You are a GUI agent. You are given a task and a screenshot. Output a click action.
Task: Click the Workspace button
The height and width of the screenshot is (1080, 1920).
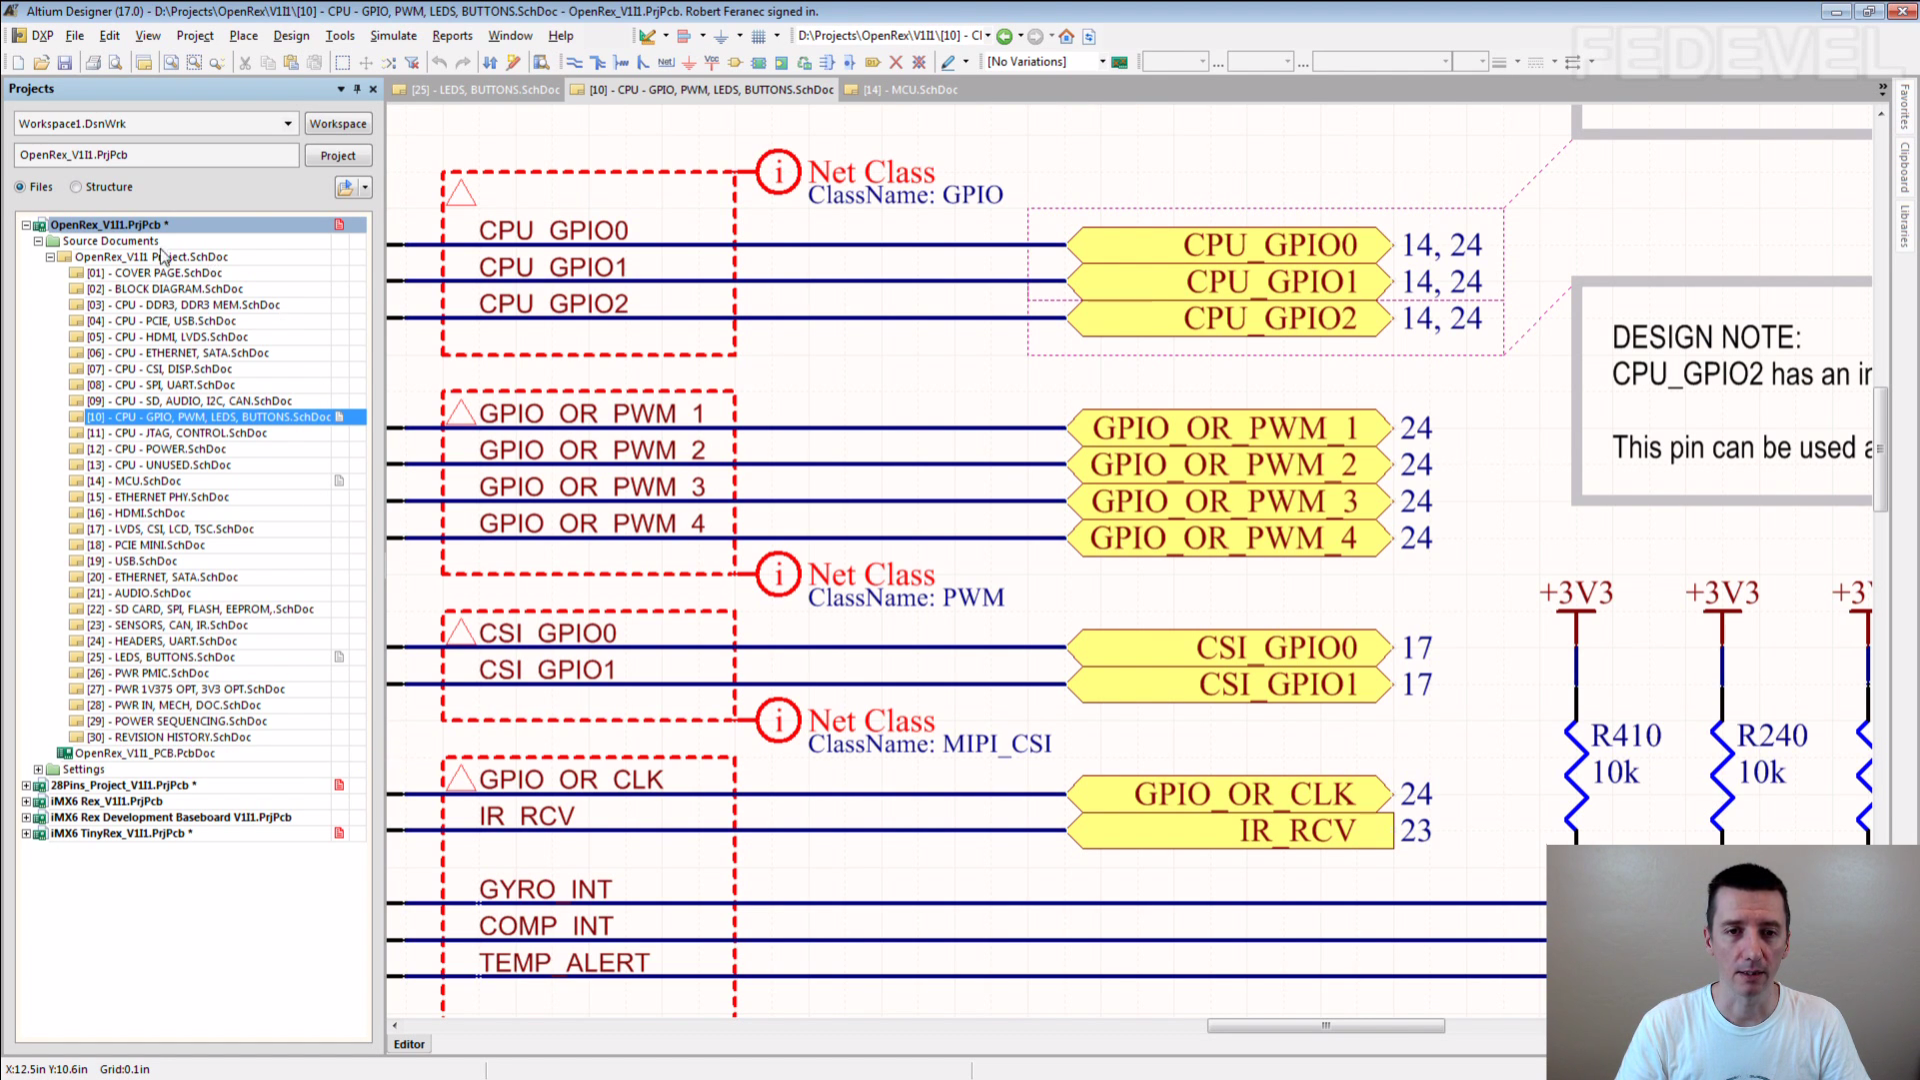coord(338,124)
